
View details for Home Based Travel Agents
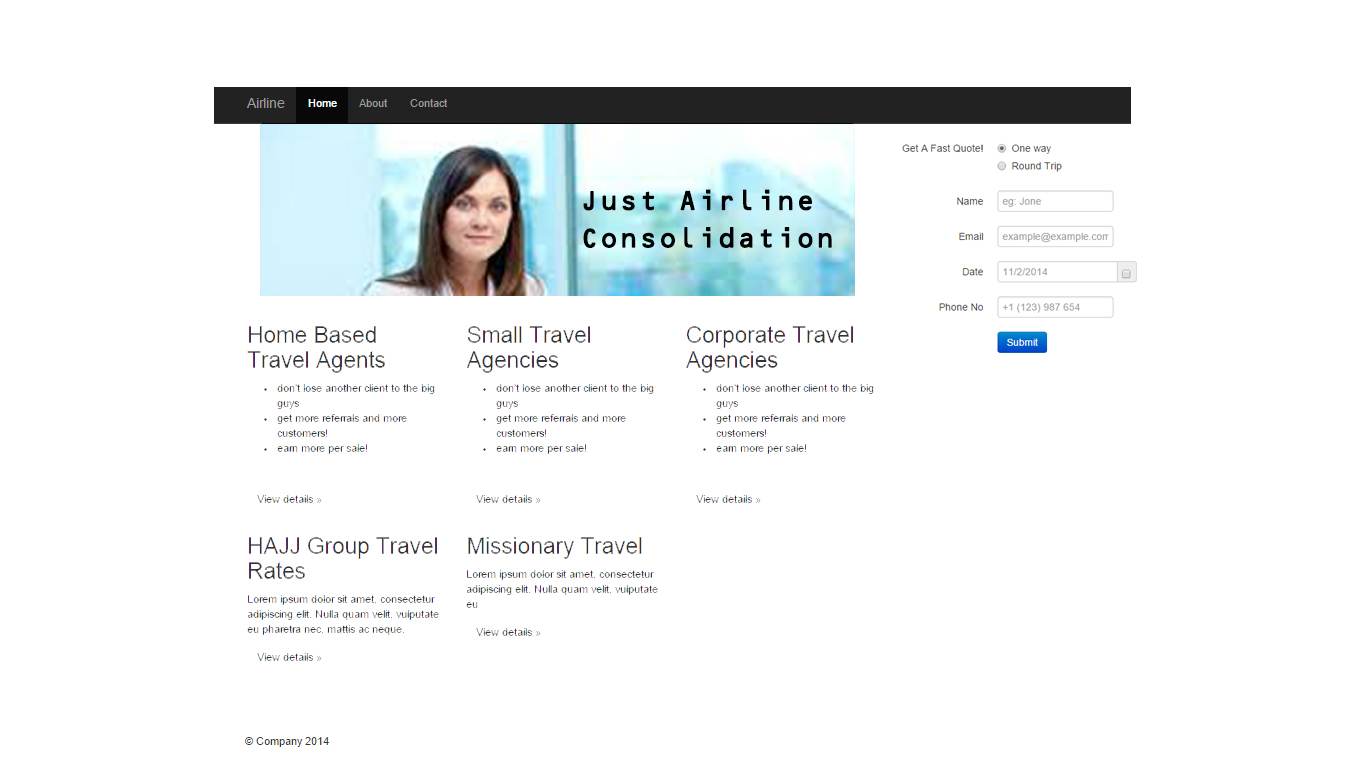289,499
